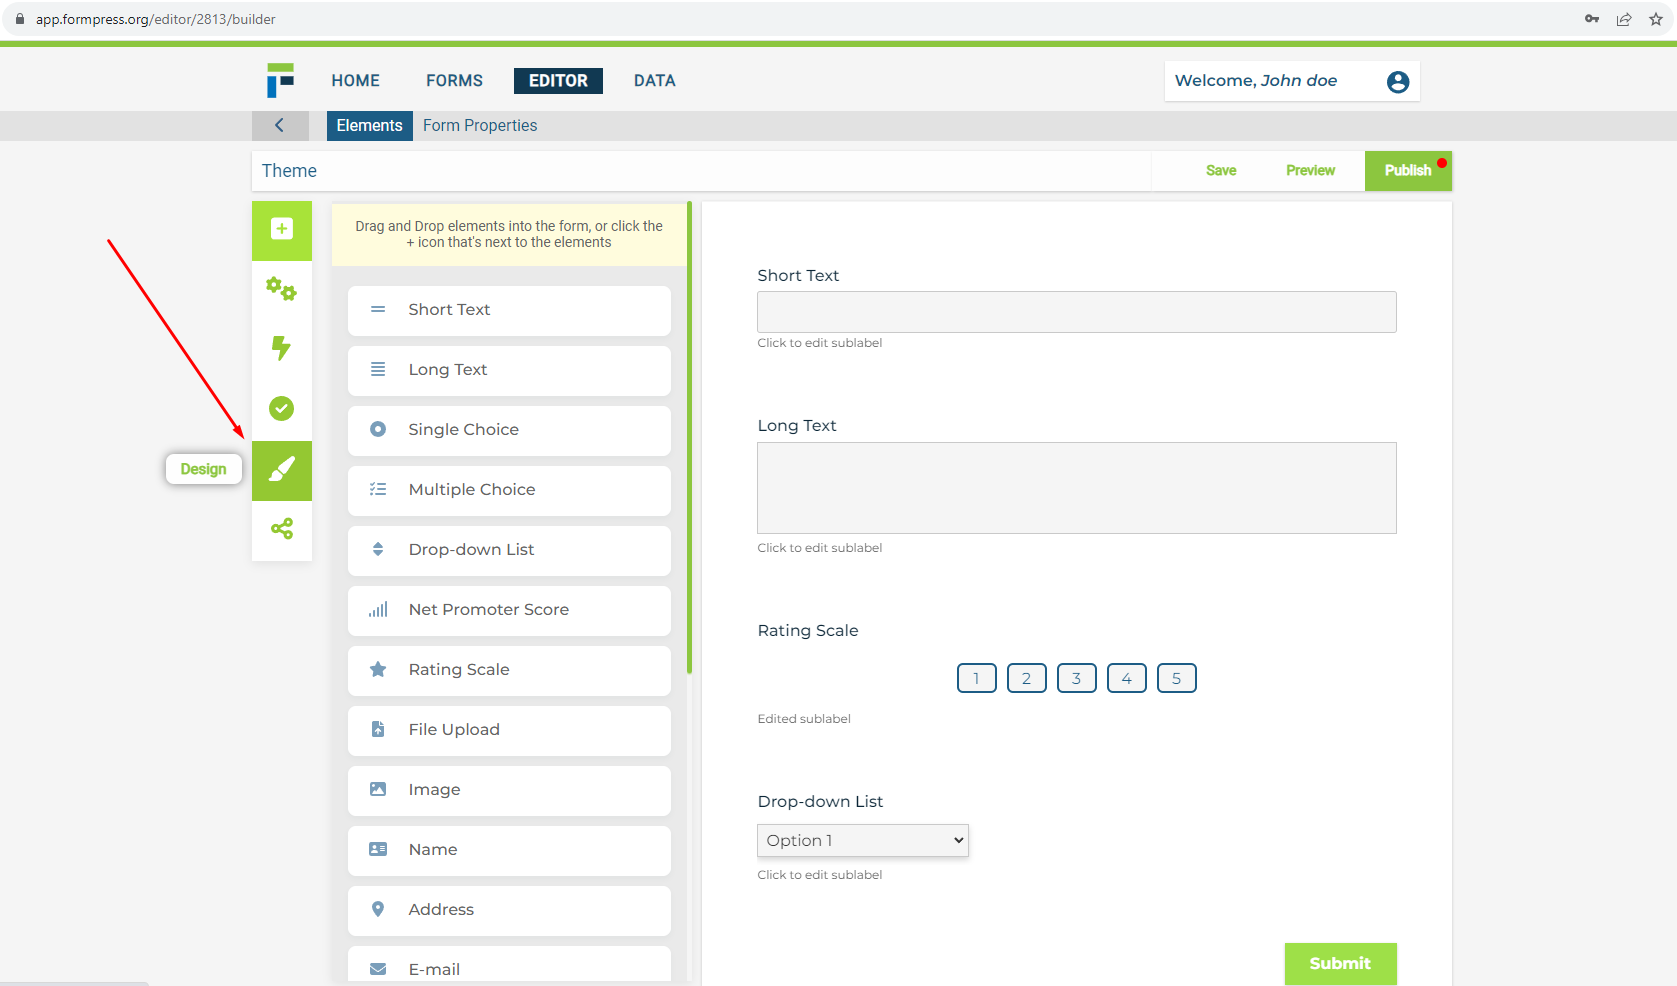Viewport: 1677px width, 986px height.
Task: Click the Name ID card icon
Action: point(378,849)
